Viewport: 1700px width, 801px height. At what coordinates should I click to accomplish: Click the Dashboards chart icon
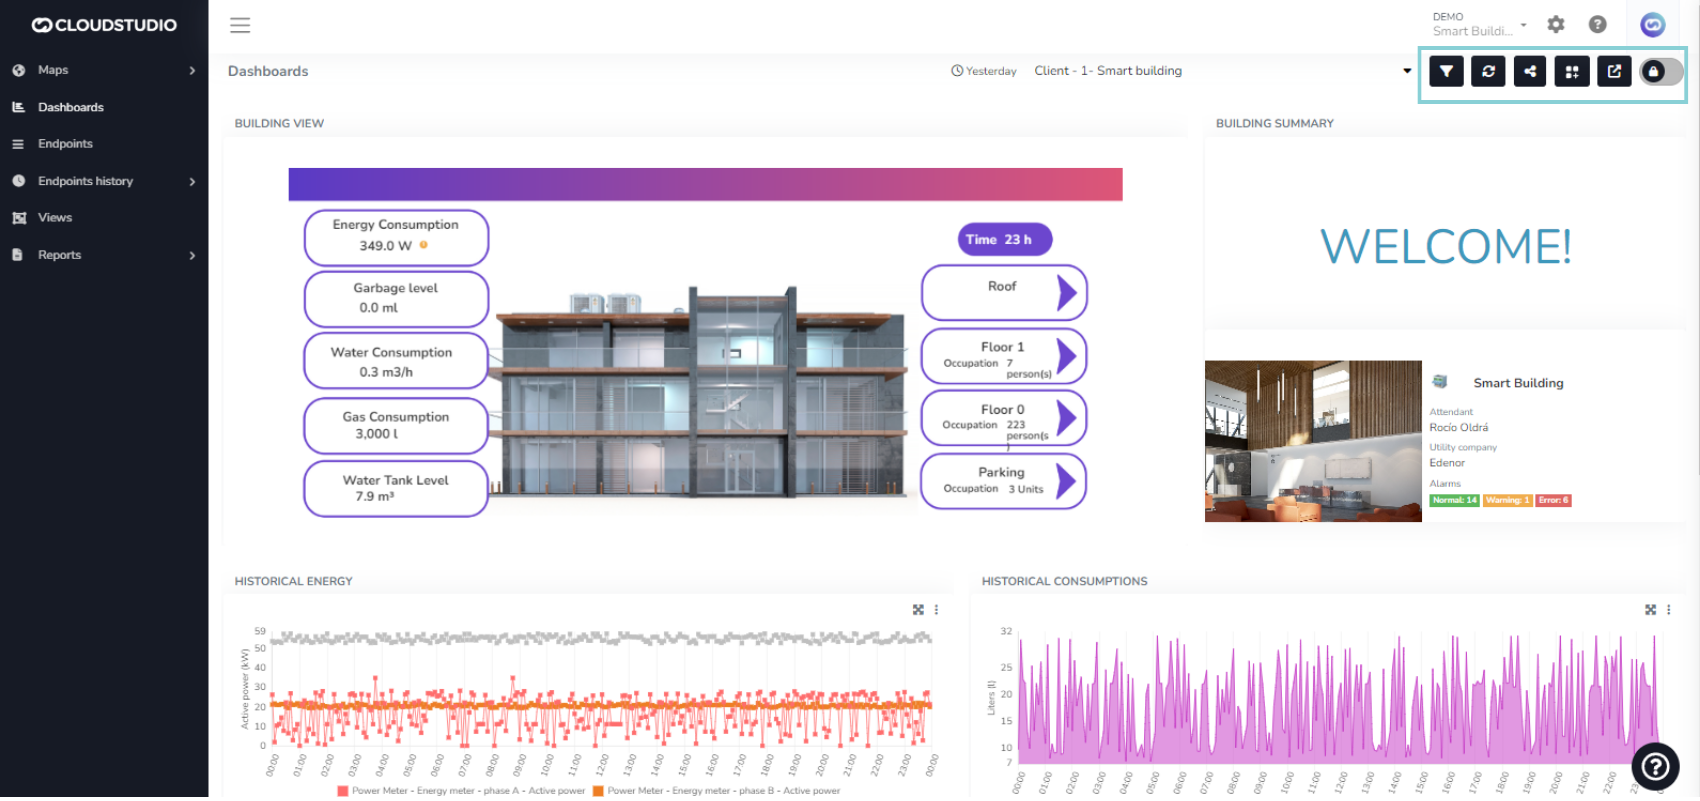click(x=18, y=107)
